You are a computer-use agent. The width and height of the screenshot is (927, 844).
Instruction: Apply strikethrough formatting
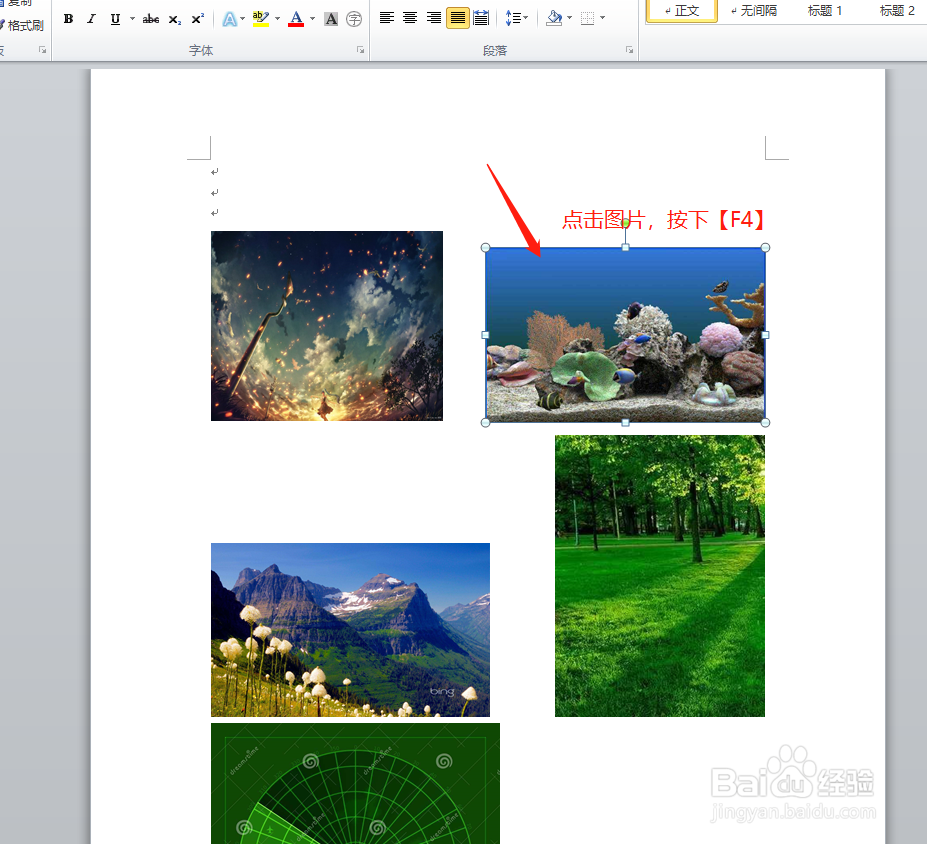click(151, 19)
